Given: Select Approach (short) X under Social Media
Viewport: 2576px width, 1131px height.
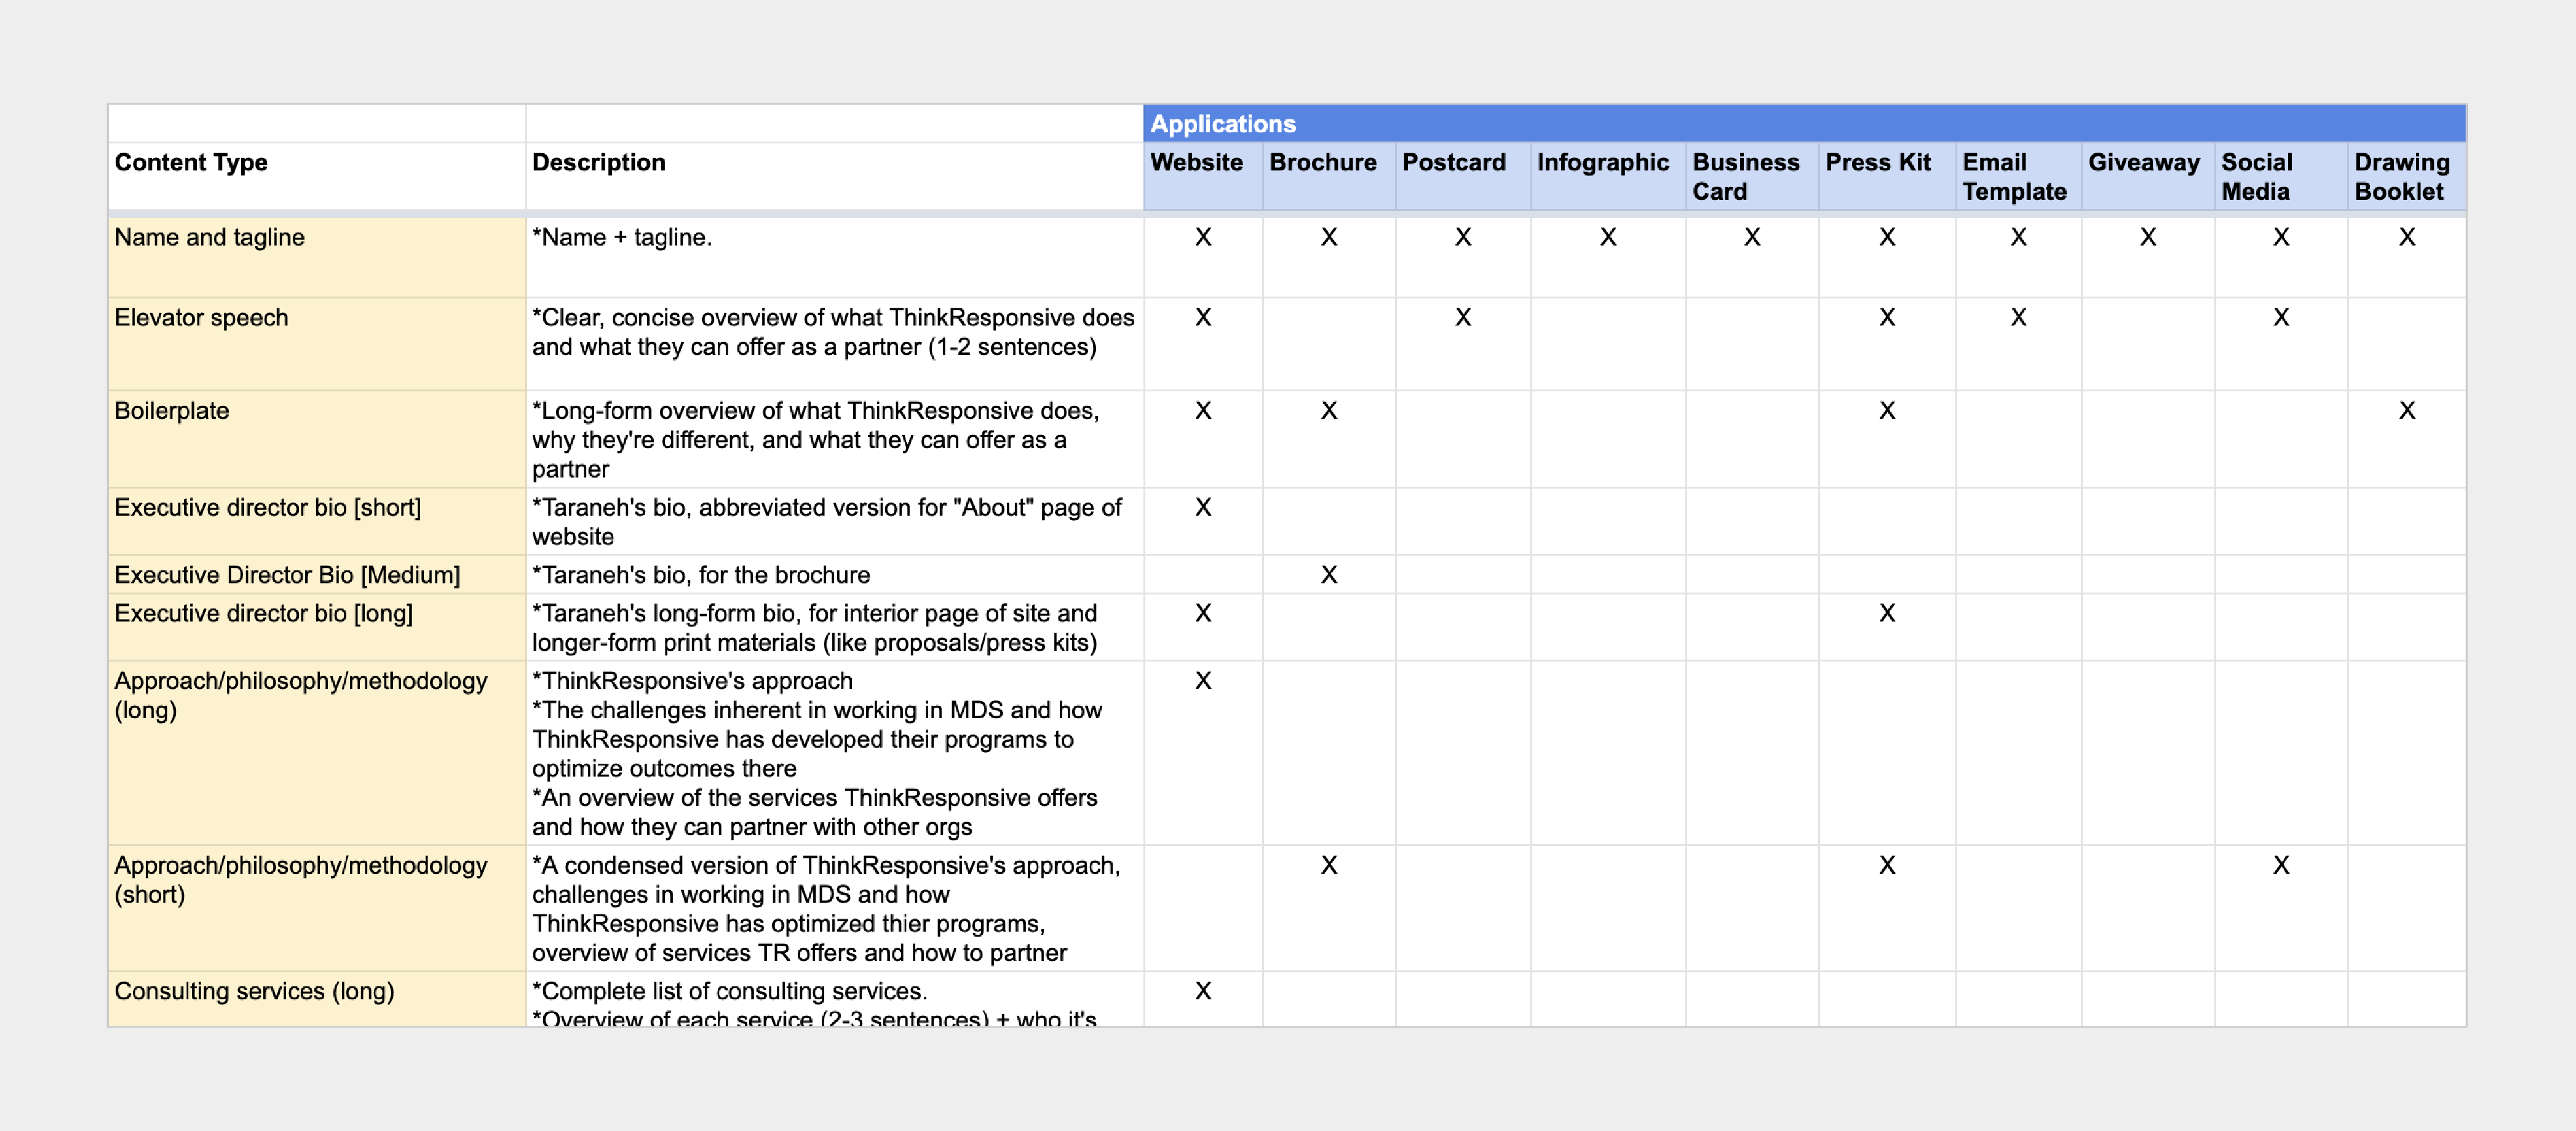Looking at the screenshot, I should [x=2280, y=866].
